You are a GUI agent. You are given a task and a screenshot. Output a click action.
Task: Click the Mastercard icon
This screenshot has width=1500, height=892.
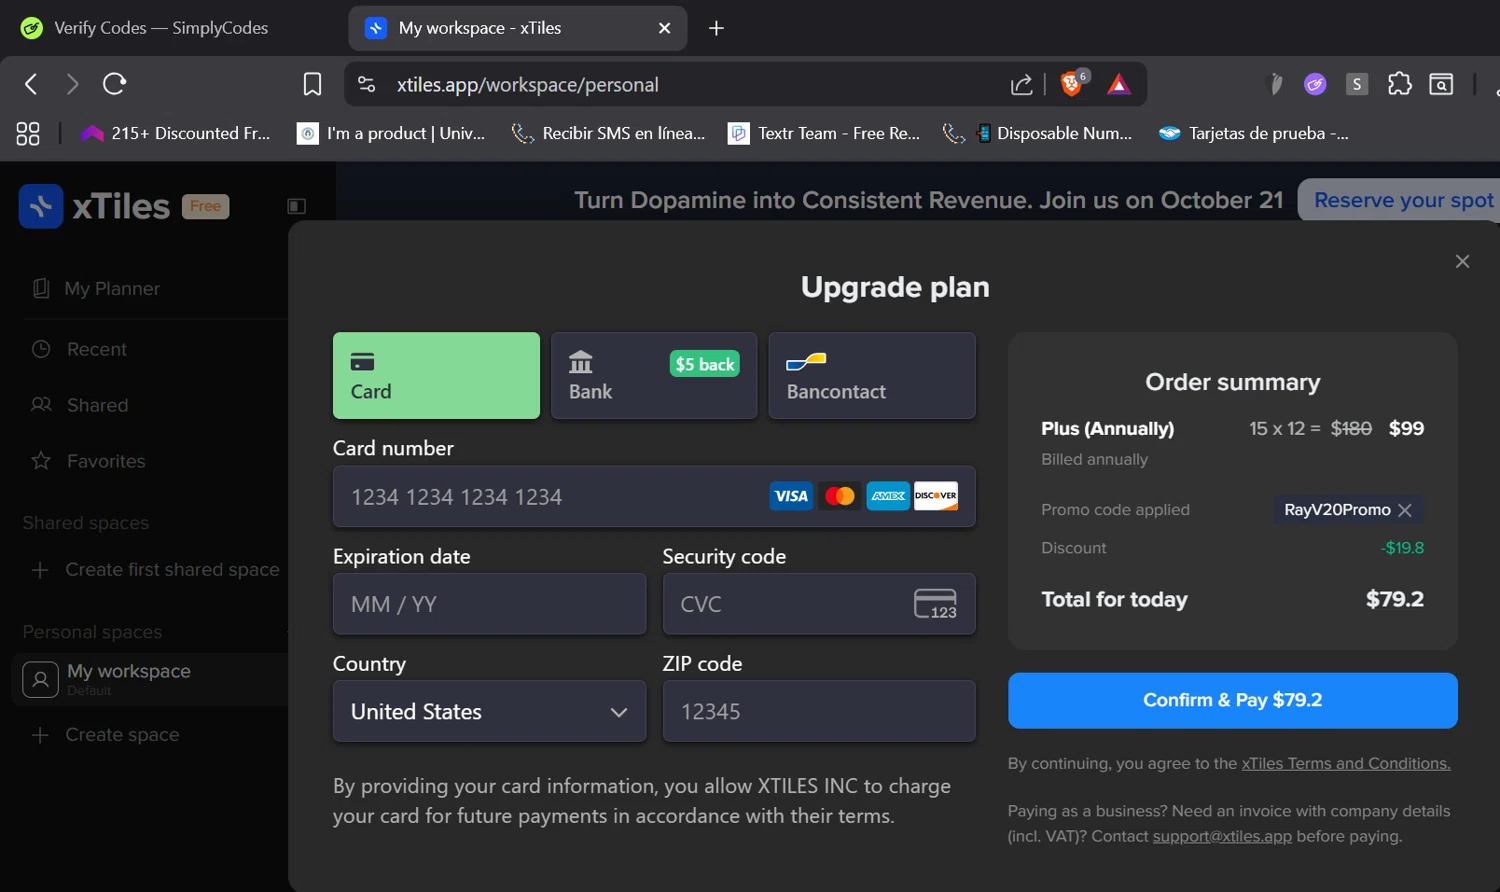point(840,496)
